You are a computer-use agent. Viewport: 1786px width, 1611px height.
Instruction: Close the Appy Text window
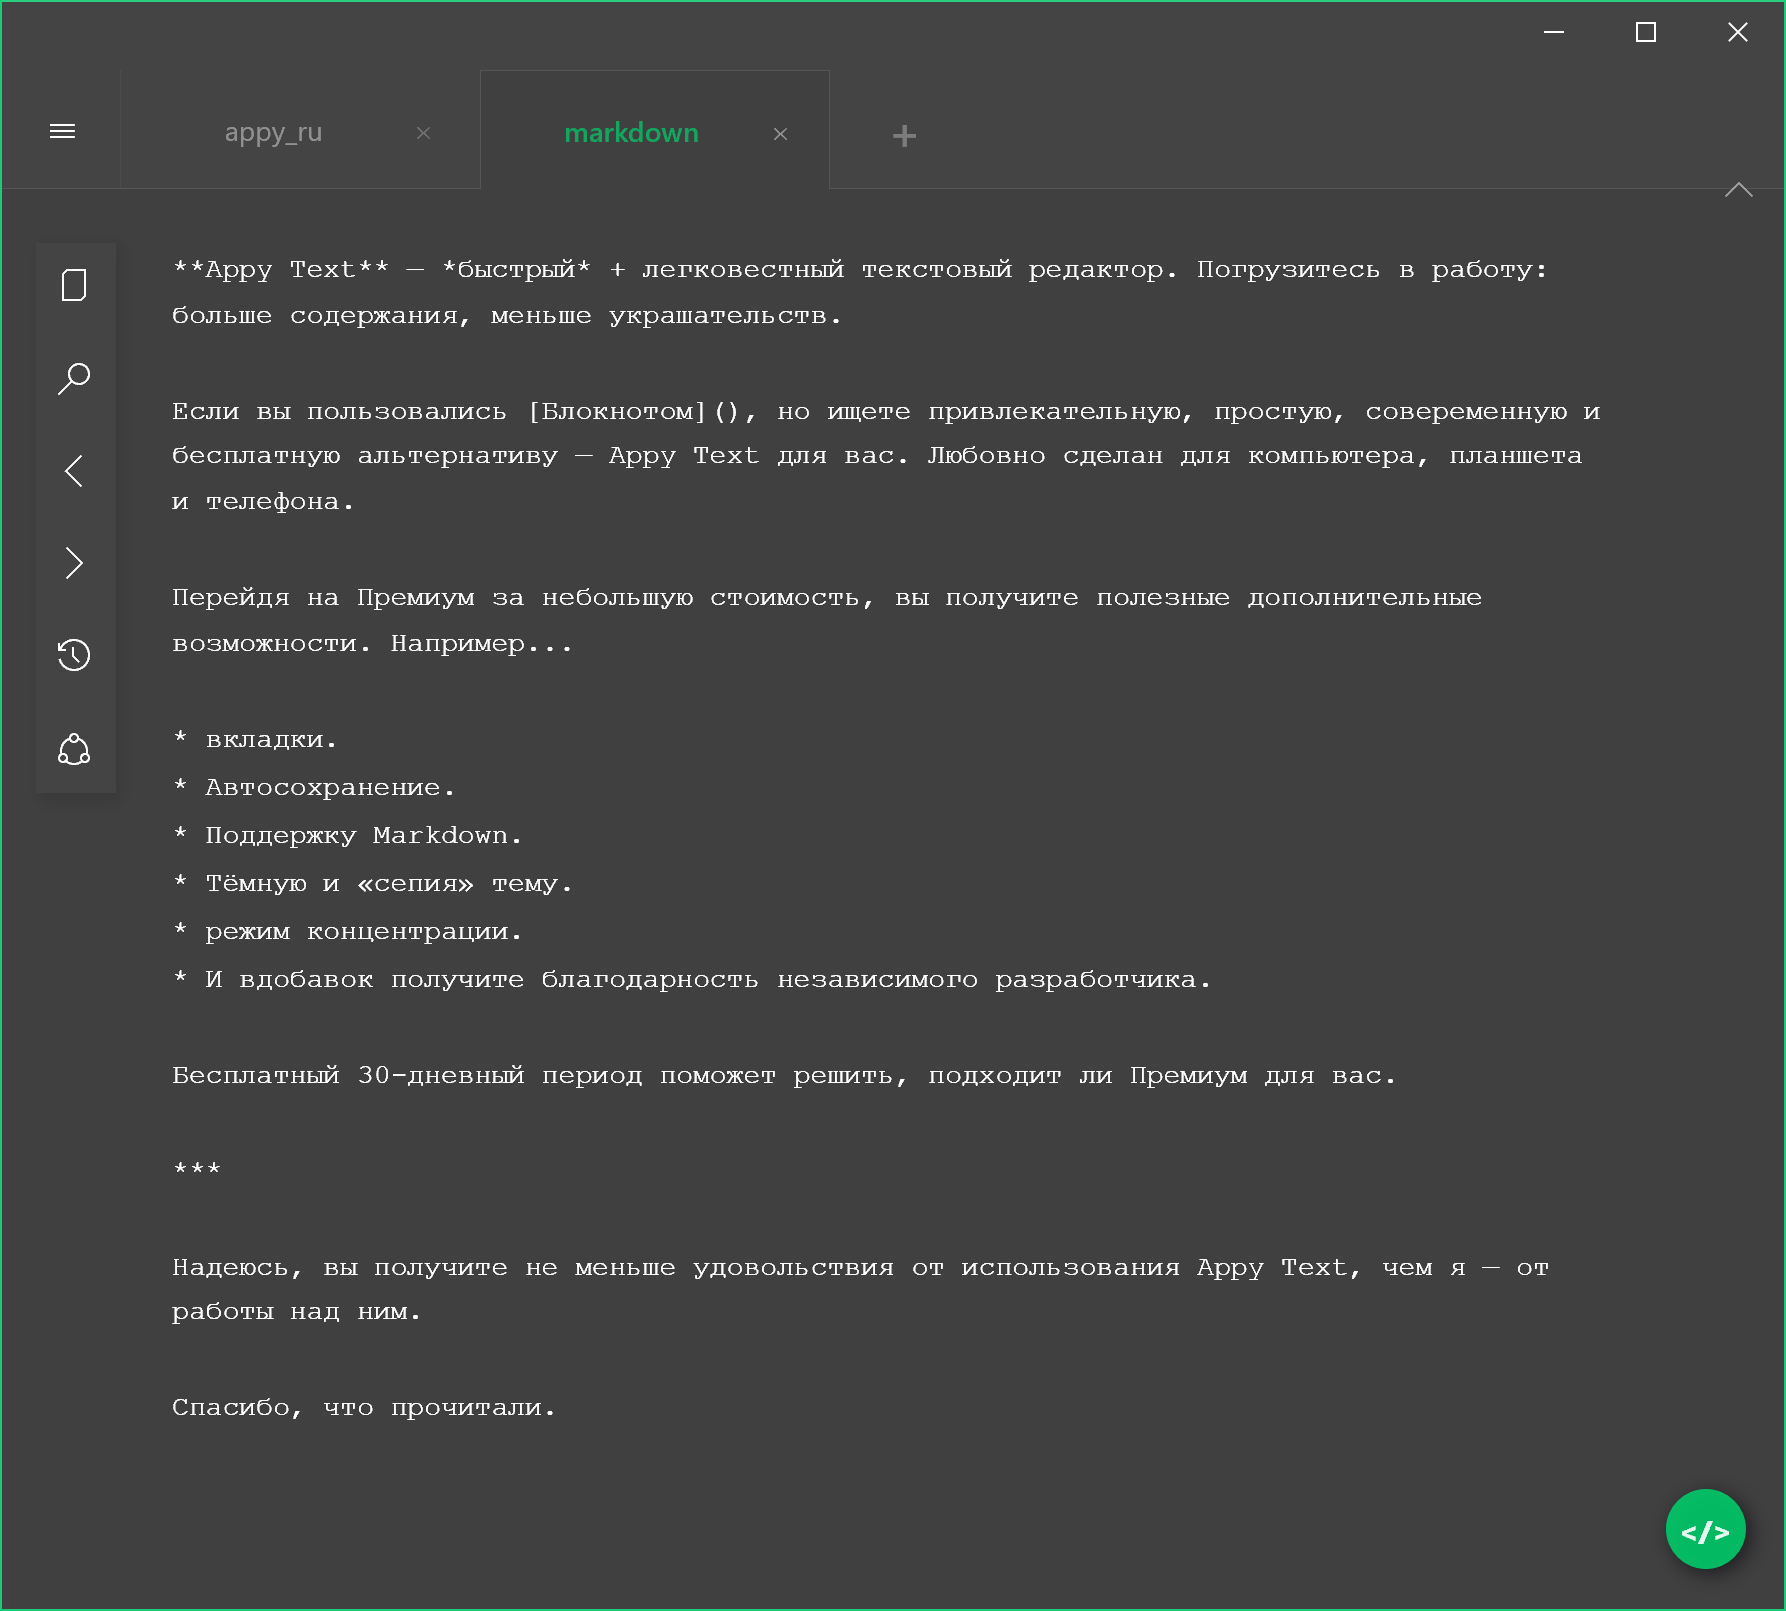[x=1738, y=32]
